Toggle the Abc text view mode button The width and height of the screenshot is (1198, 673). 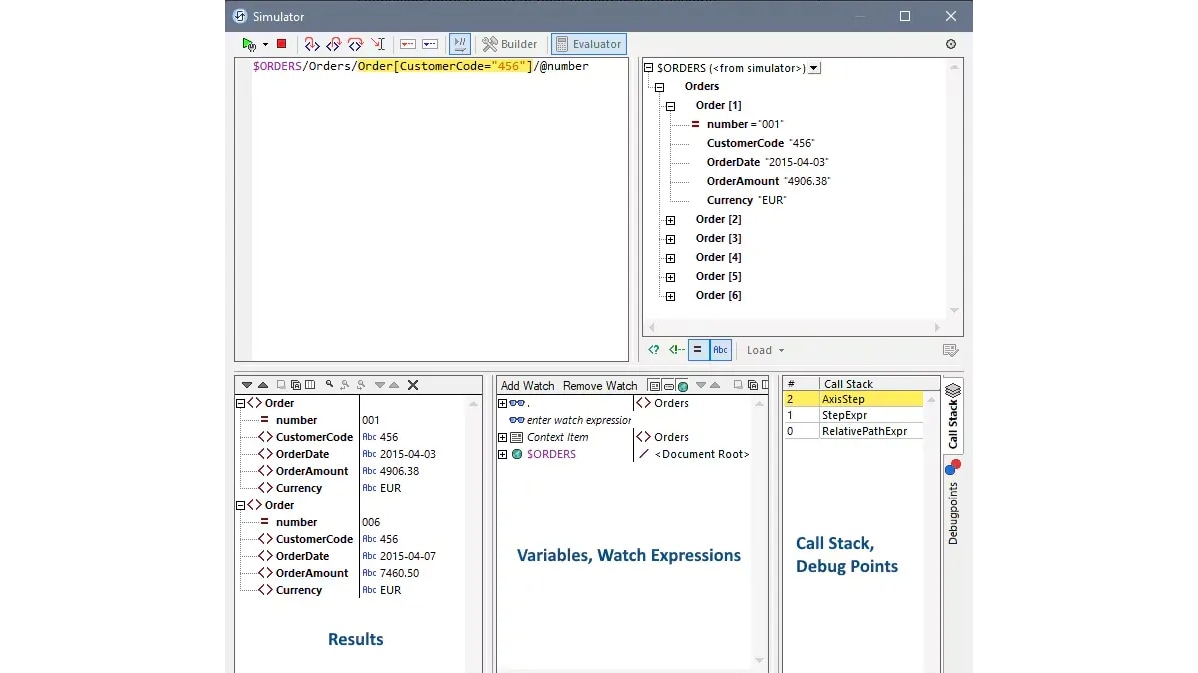point(720,350)
